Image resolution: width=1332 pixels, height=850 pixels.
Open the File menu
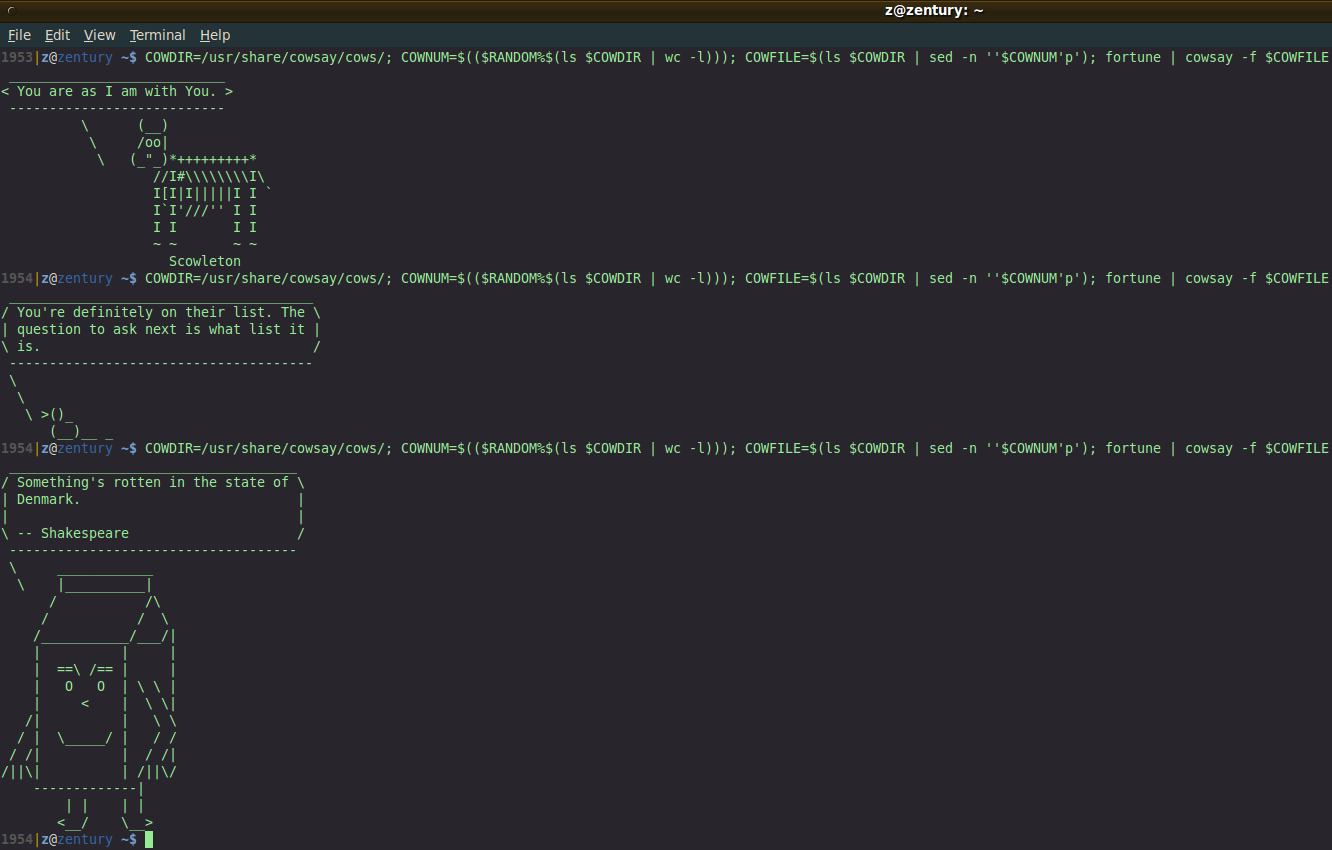(x=19, y=35)
